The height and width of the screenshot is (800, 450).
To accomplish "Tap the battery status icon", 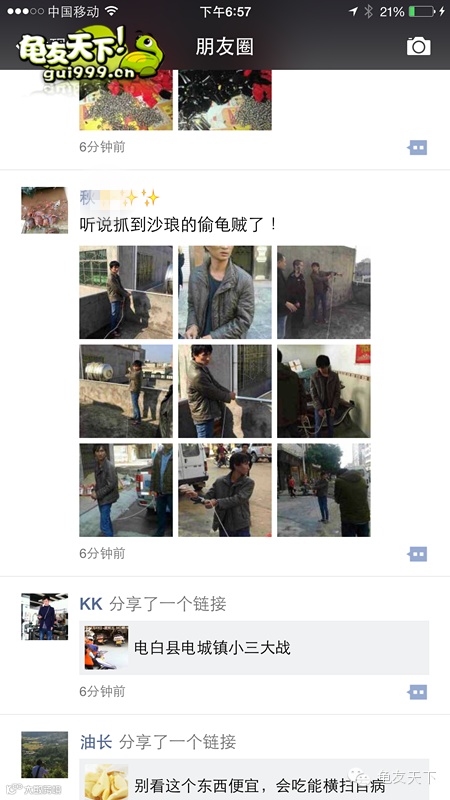I will pos(422,11).
